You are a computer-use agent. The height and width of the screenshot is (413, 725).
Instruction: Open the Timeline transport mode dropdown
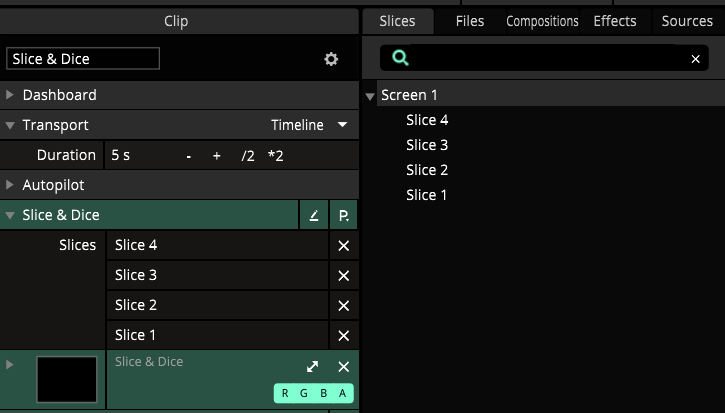tap(309, 125)
